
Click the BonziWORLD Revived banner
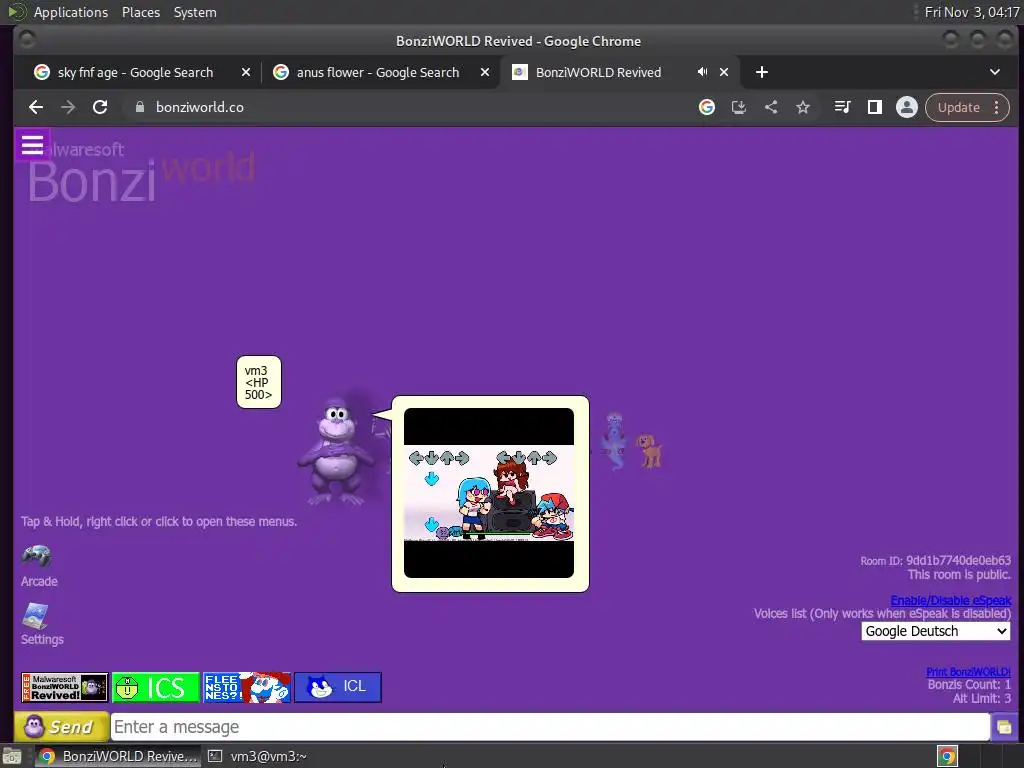point(65,687)
